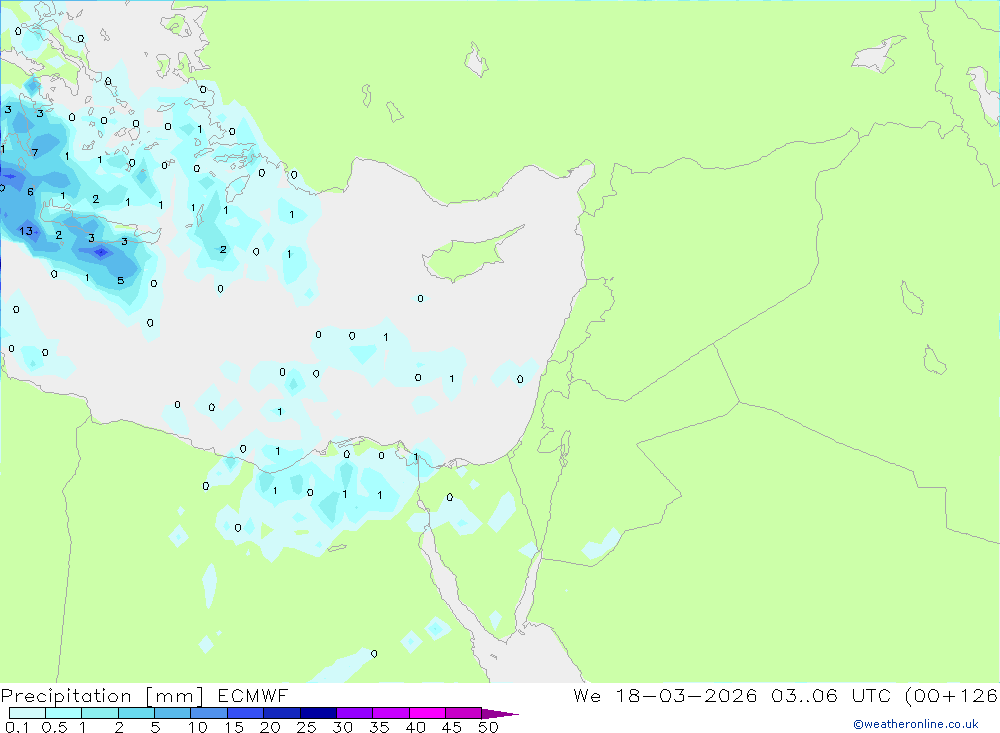Viewport: 1000px width, 733px height.
Task: Click the '6' precipitation value on map
Action: (x=31, y=192)
